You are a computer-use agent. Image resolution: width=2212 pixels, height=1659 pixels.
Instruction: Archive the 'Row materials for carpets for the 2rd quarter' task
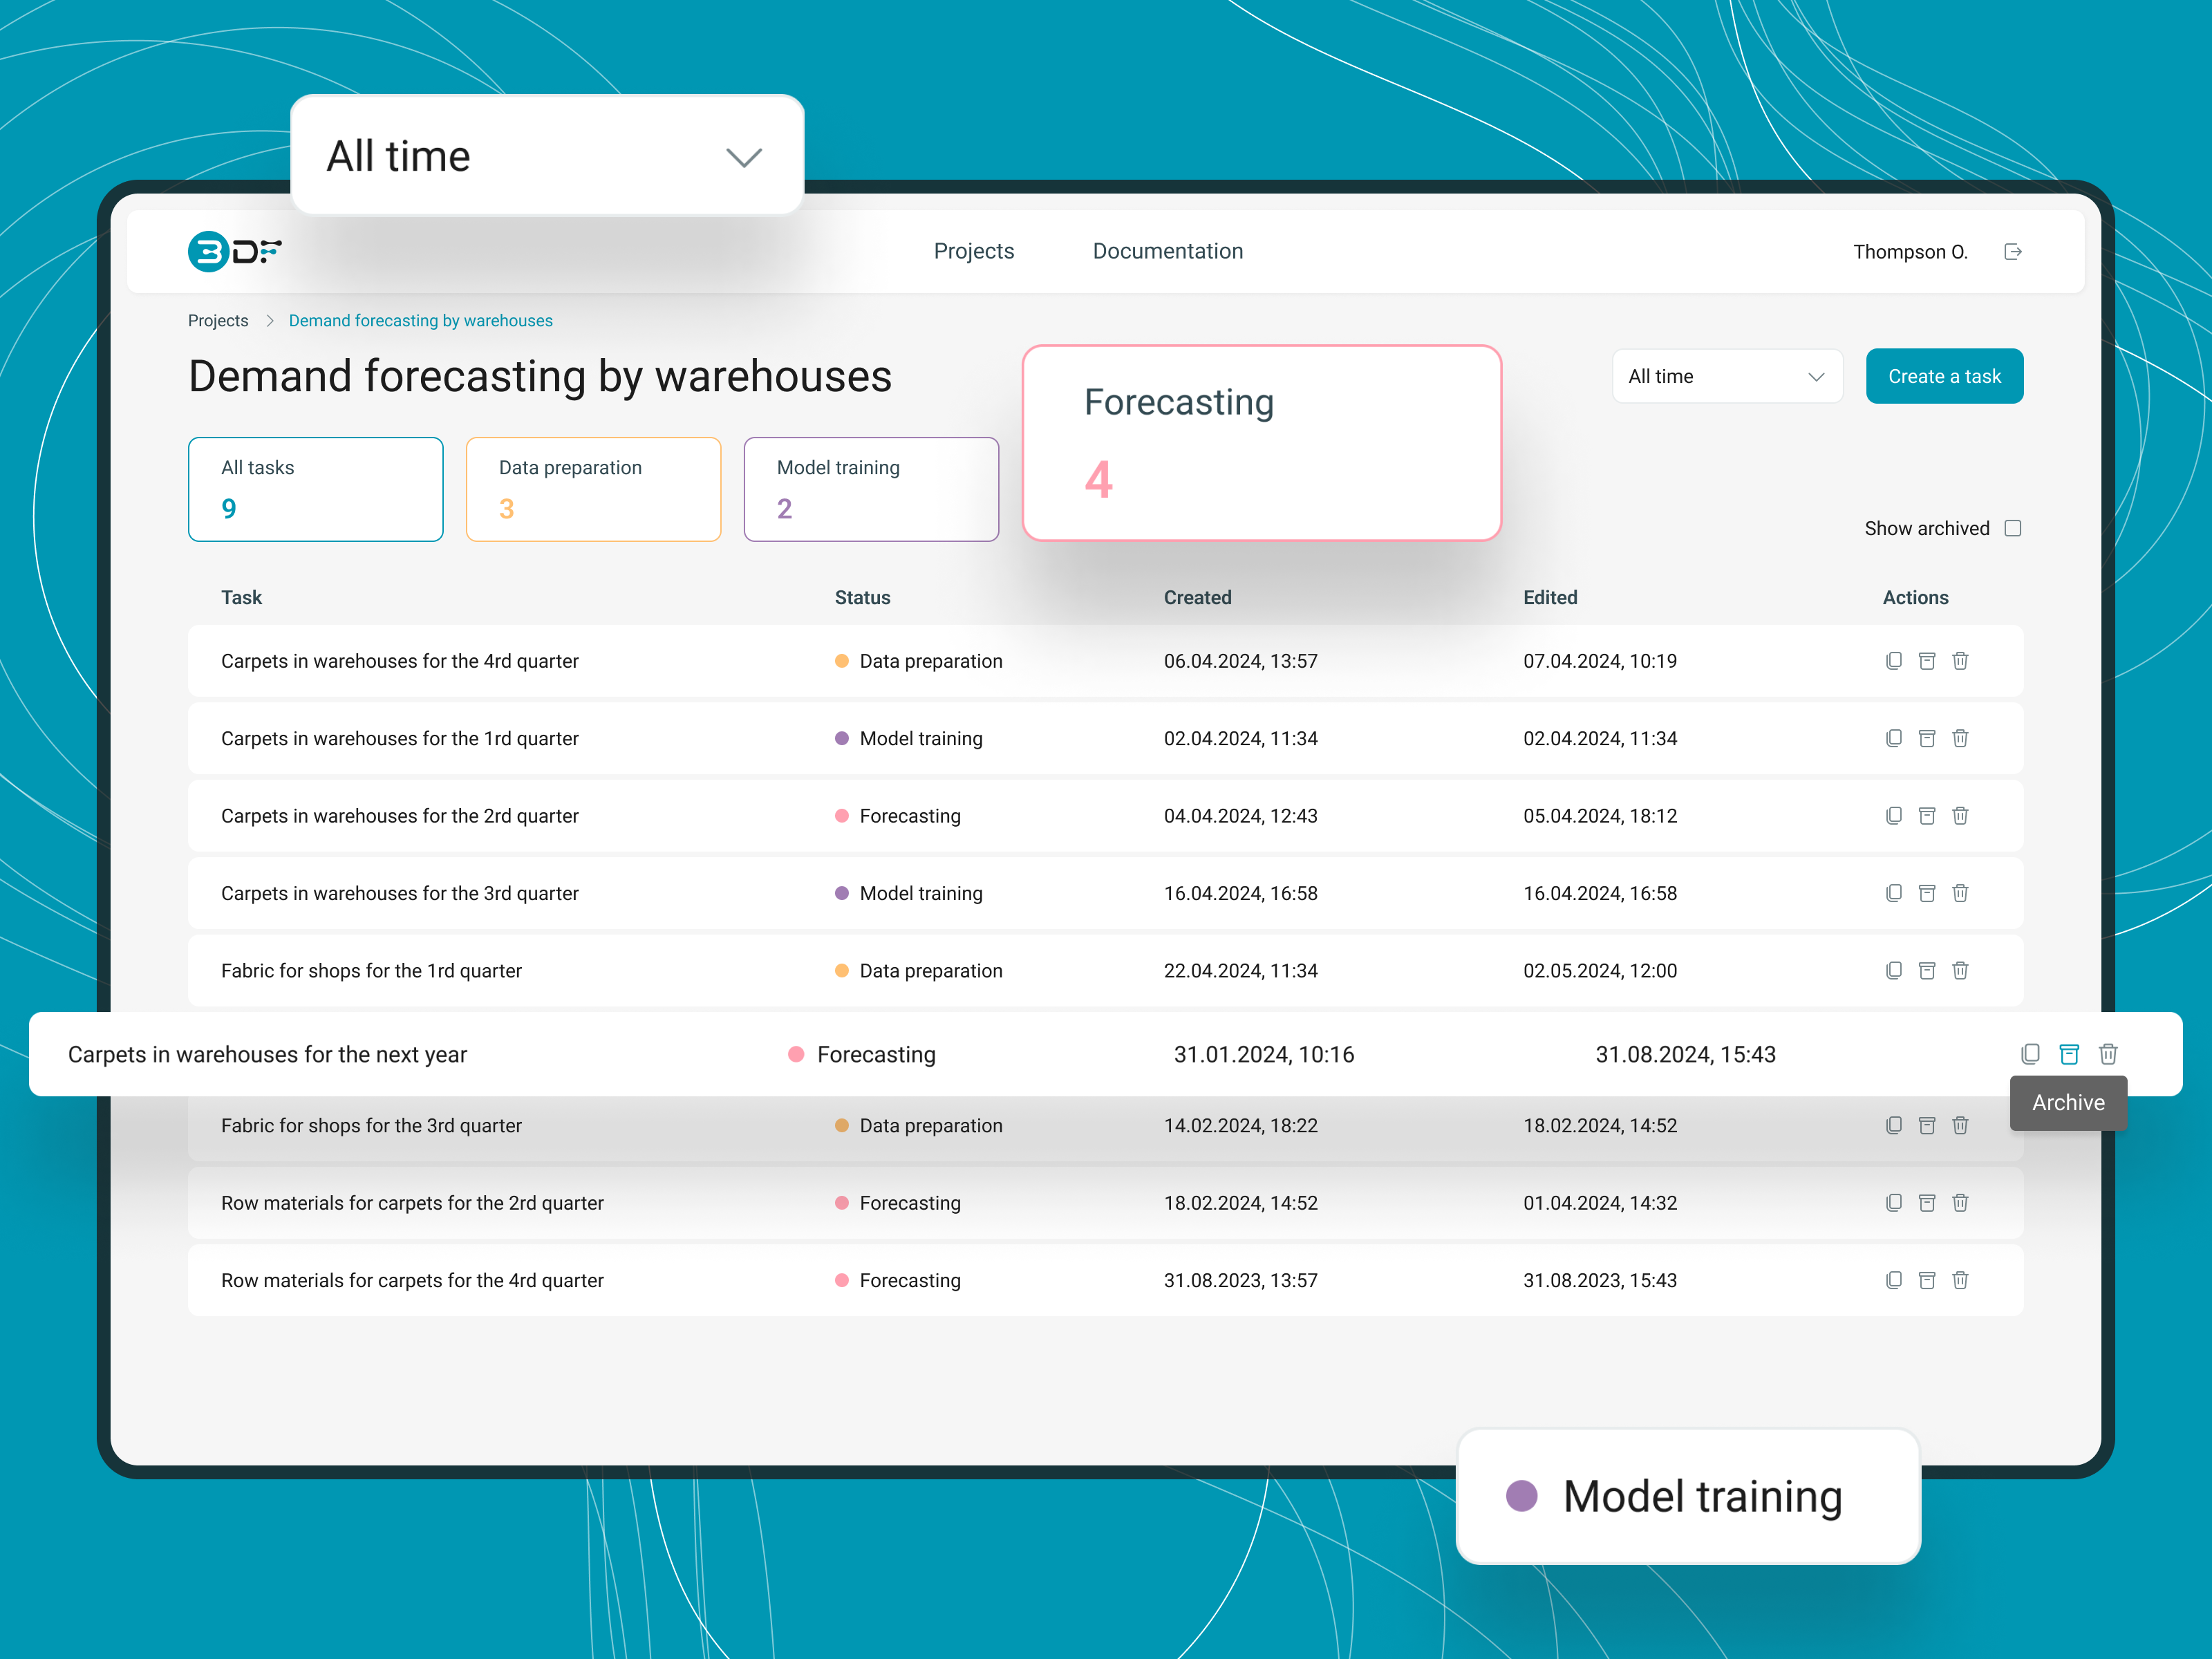coord(1926,1203)
